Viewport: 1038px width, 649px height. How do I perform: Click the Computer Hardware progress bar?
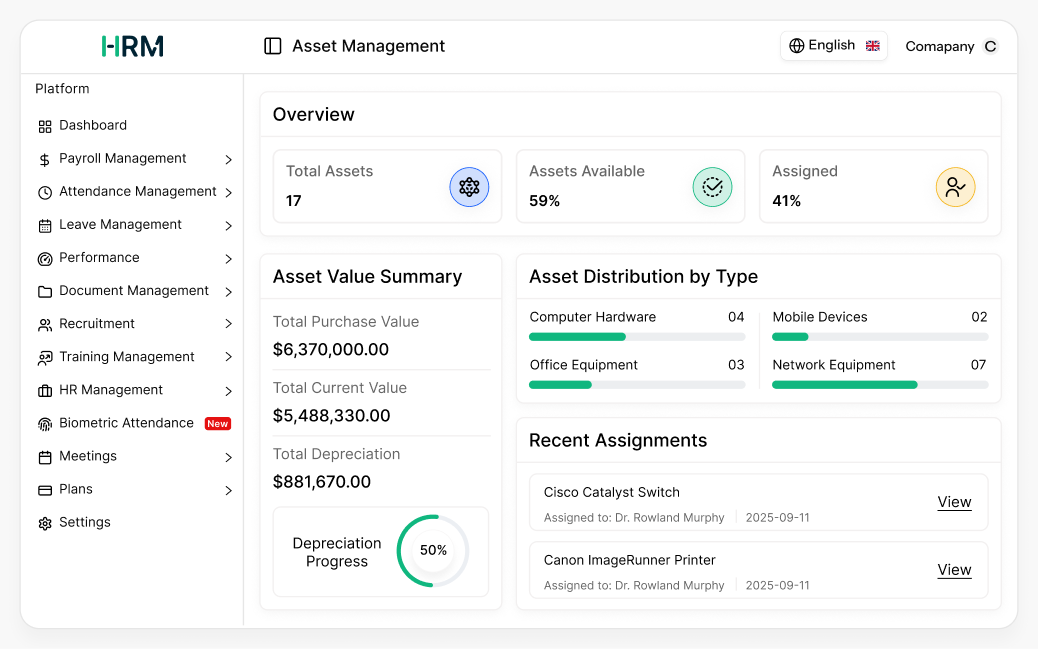pos(637,337)
